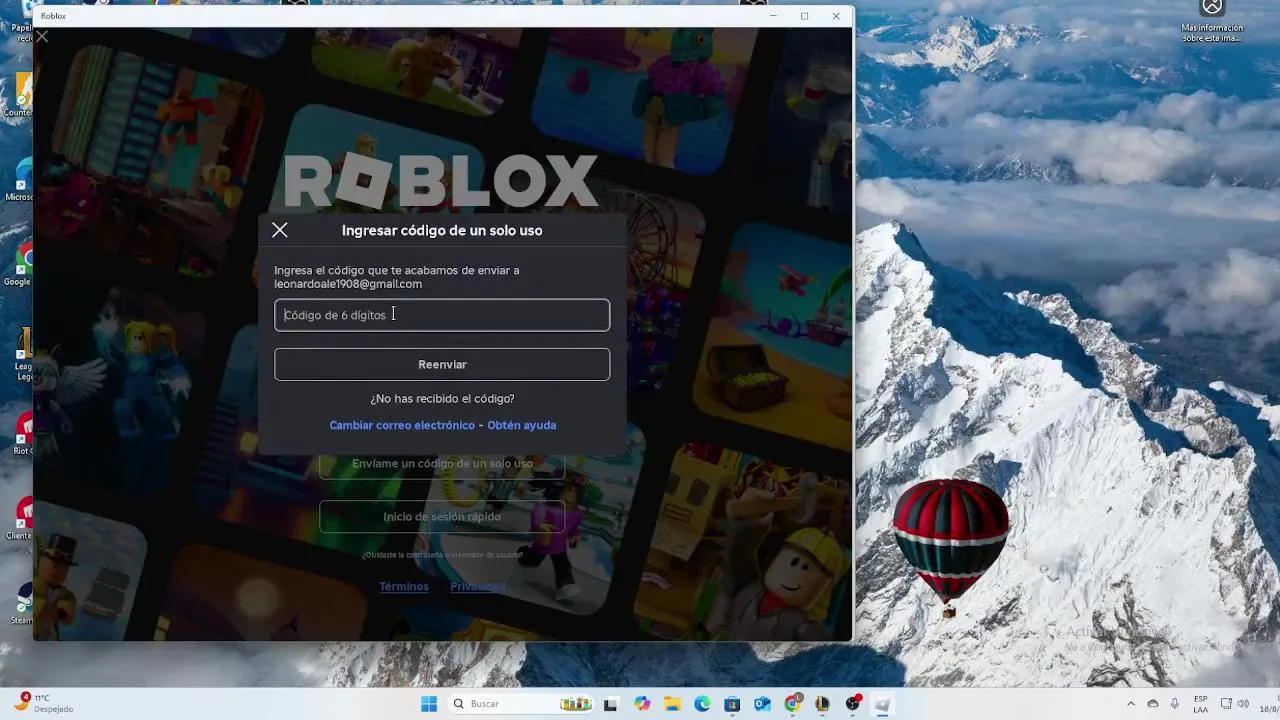Click the dimmed 'Envíame un código de un solo uso' button
This screenshot has height=720, width=1280.
click(442, 466)
